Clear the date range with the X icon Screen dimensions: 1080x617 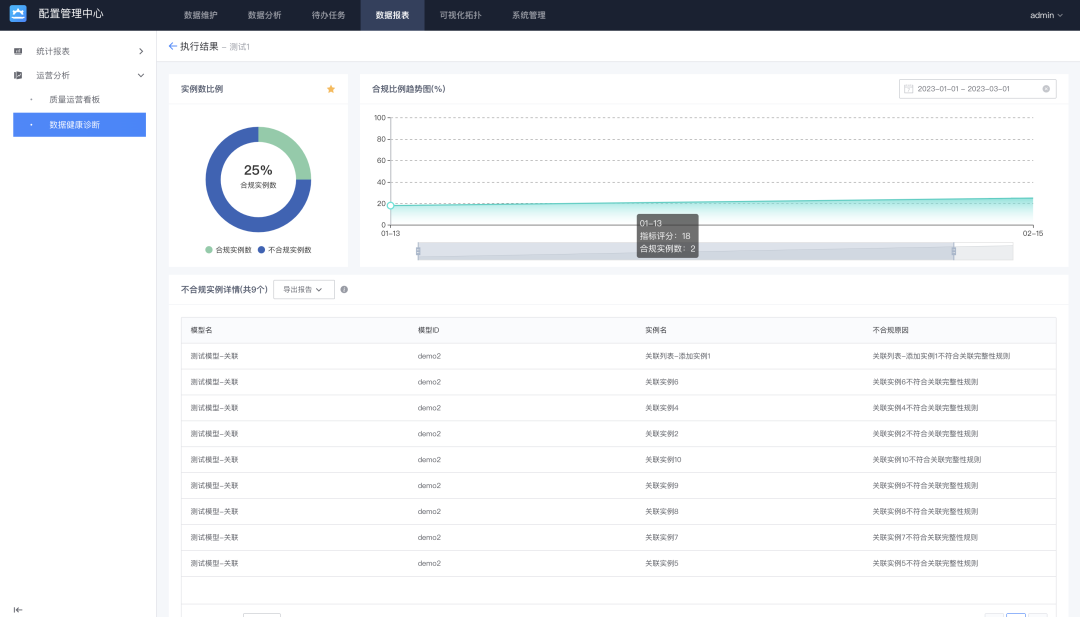coord(1046,89)
